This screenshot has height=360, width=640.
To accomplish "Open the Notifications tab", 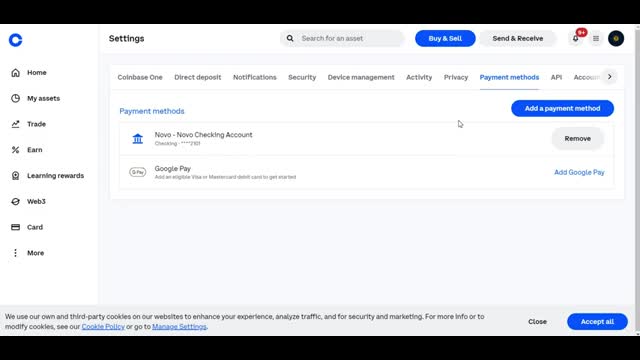I will point(255,77).
